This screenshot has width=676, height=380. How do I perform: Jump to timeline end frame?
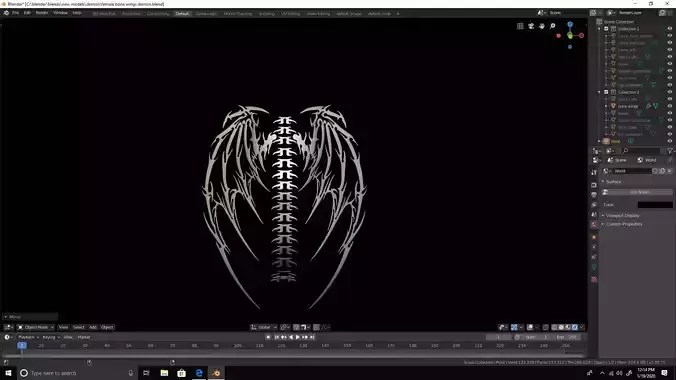pyautogui.click(x=312, y=337)
